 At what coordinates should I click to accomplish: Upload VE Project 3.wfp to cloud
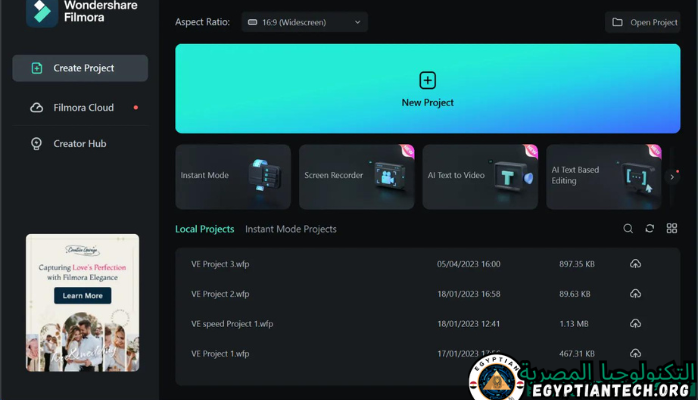(x=635, y=264)
